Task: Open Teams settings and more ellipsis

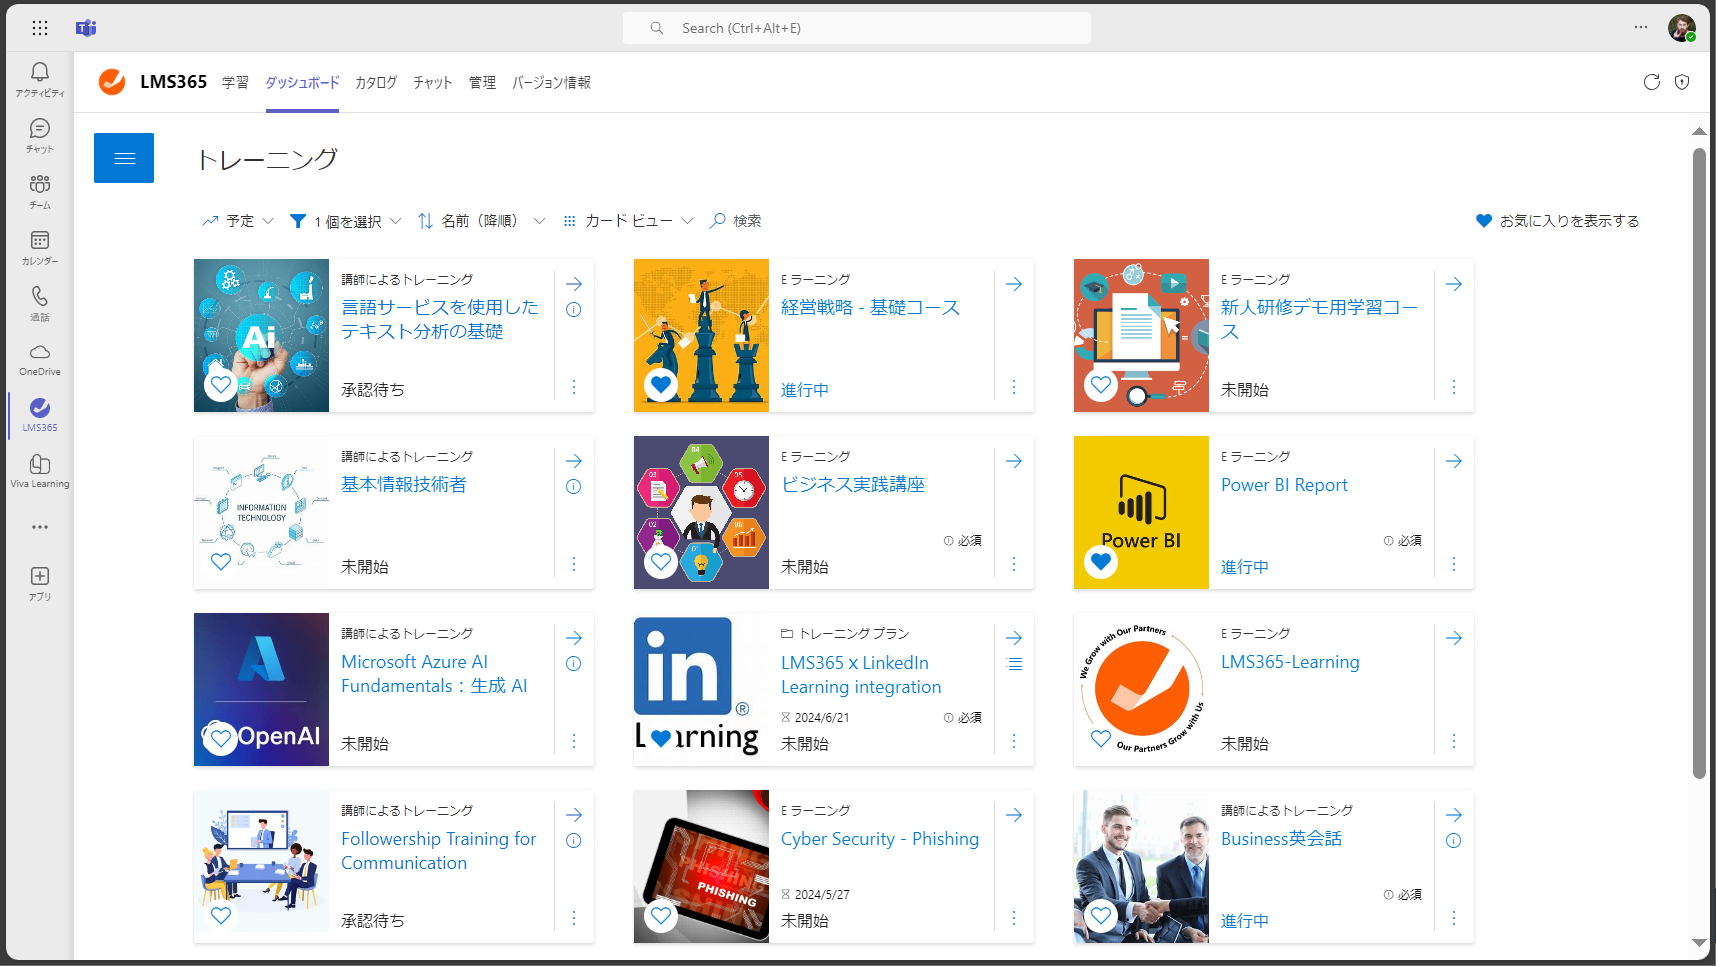Action: pyautogui.click(x=1641, y=27)
